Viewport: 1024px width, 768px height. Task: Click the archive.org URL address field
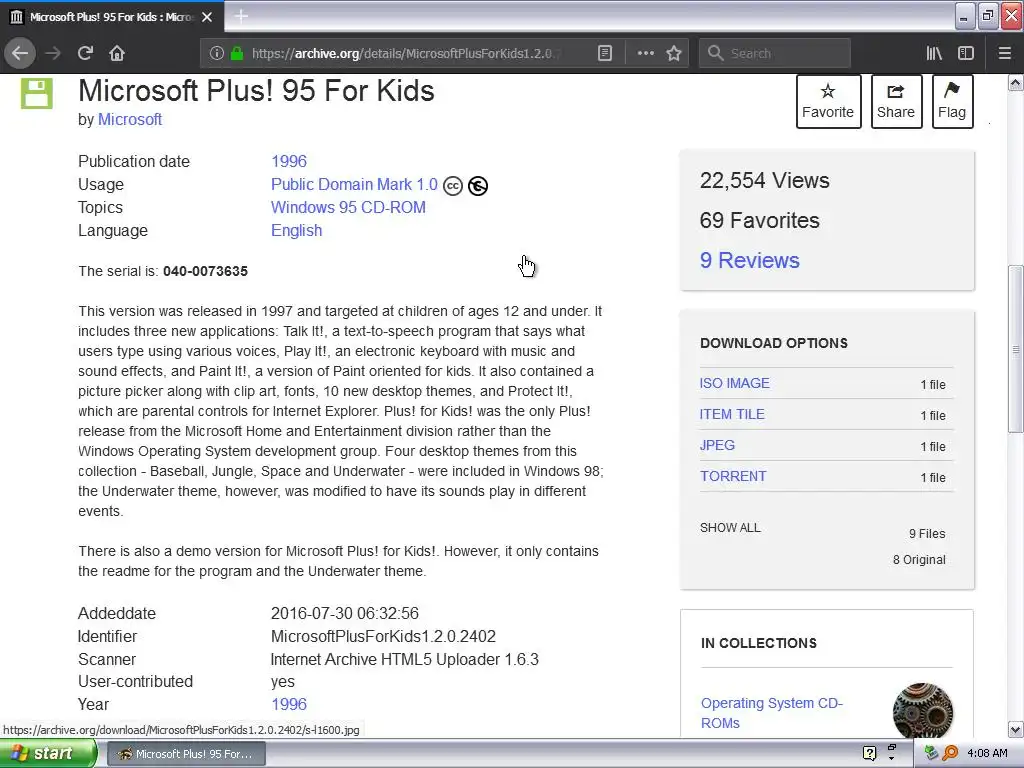(x=405, y=54)
